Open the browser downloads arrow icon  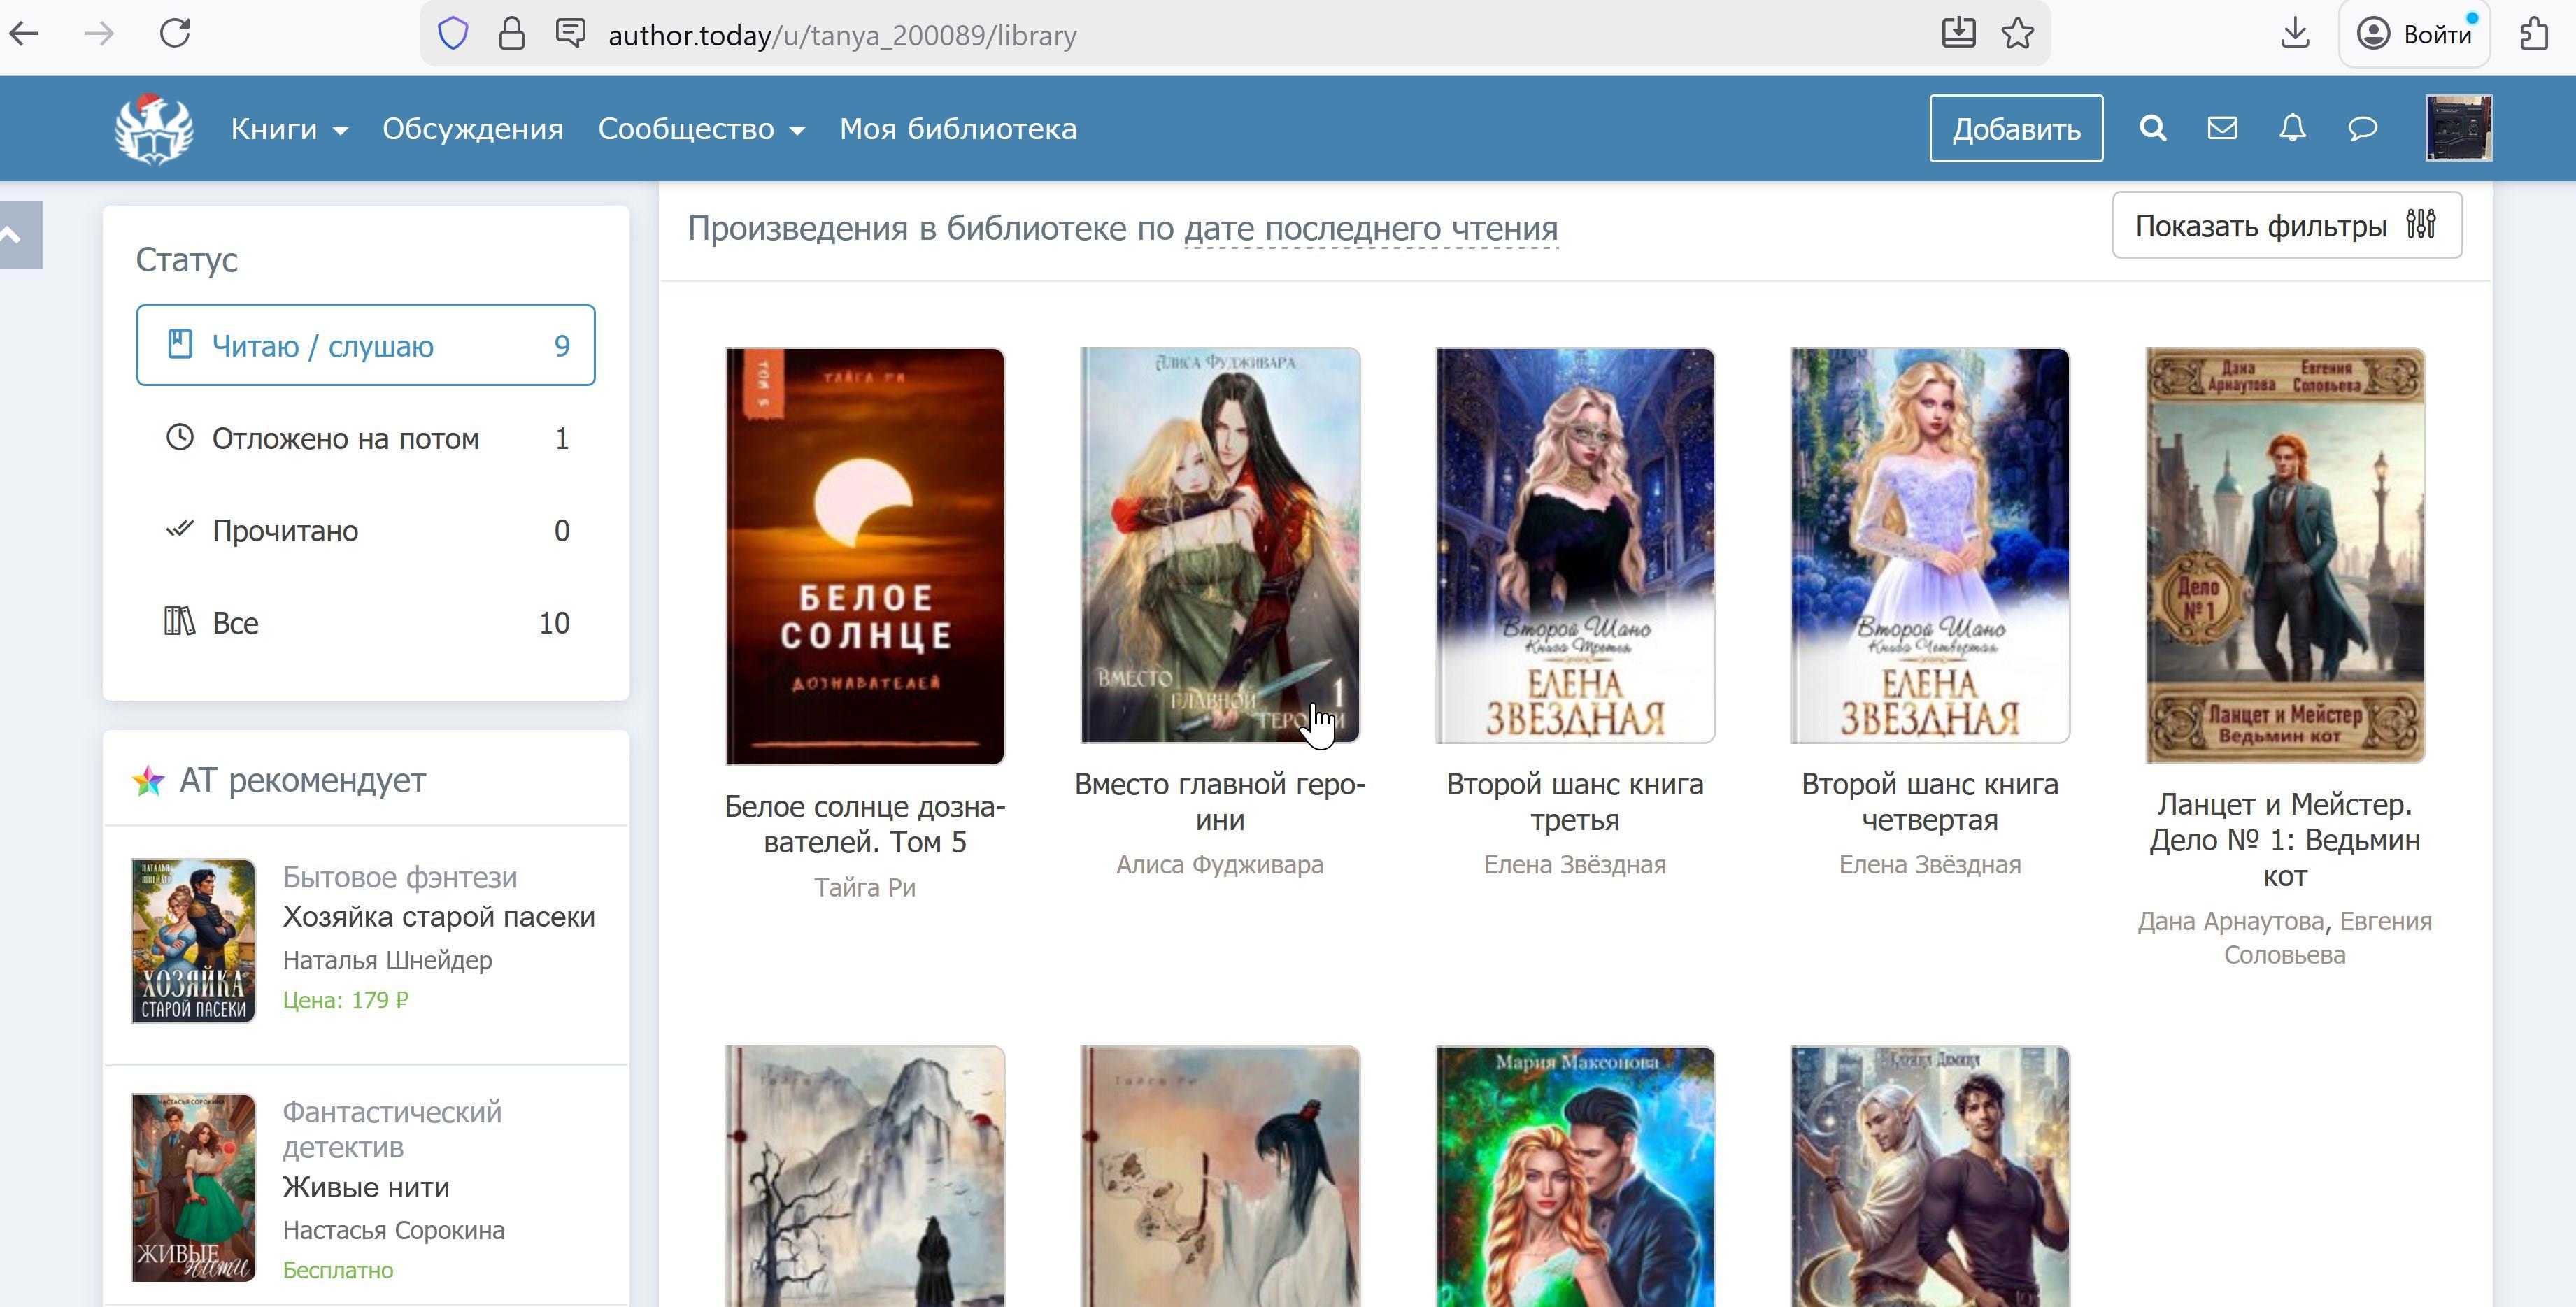coord(2295,34)
